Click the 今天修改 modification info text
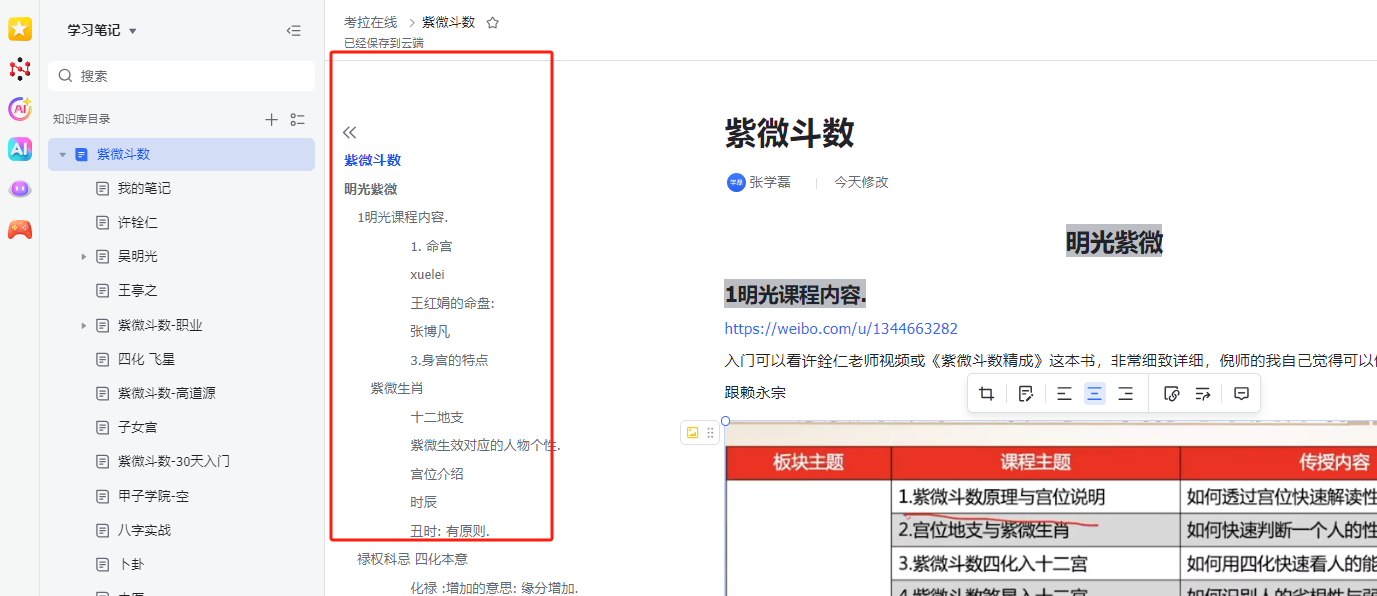The width and height of the screenshot is (1377, 596). pos(861,182)
